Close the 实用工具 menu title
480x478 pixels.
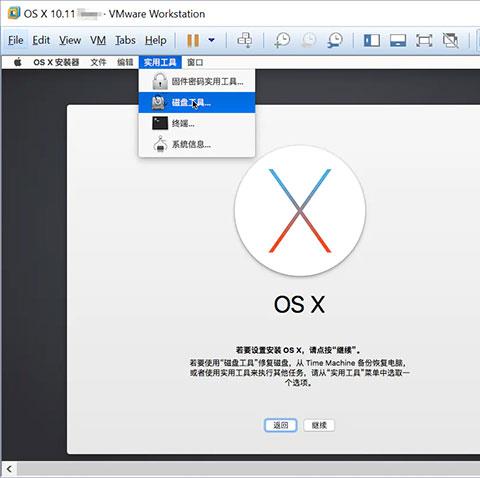(160, 62)
